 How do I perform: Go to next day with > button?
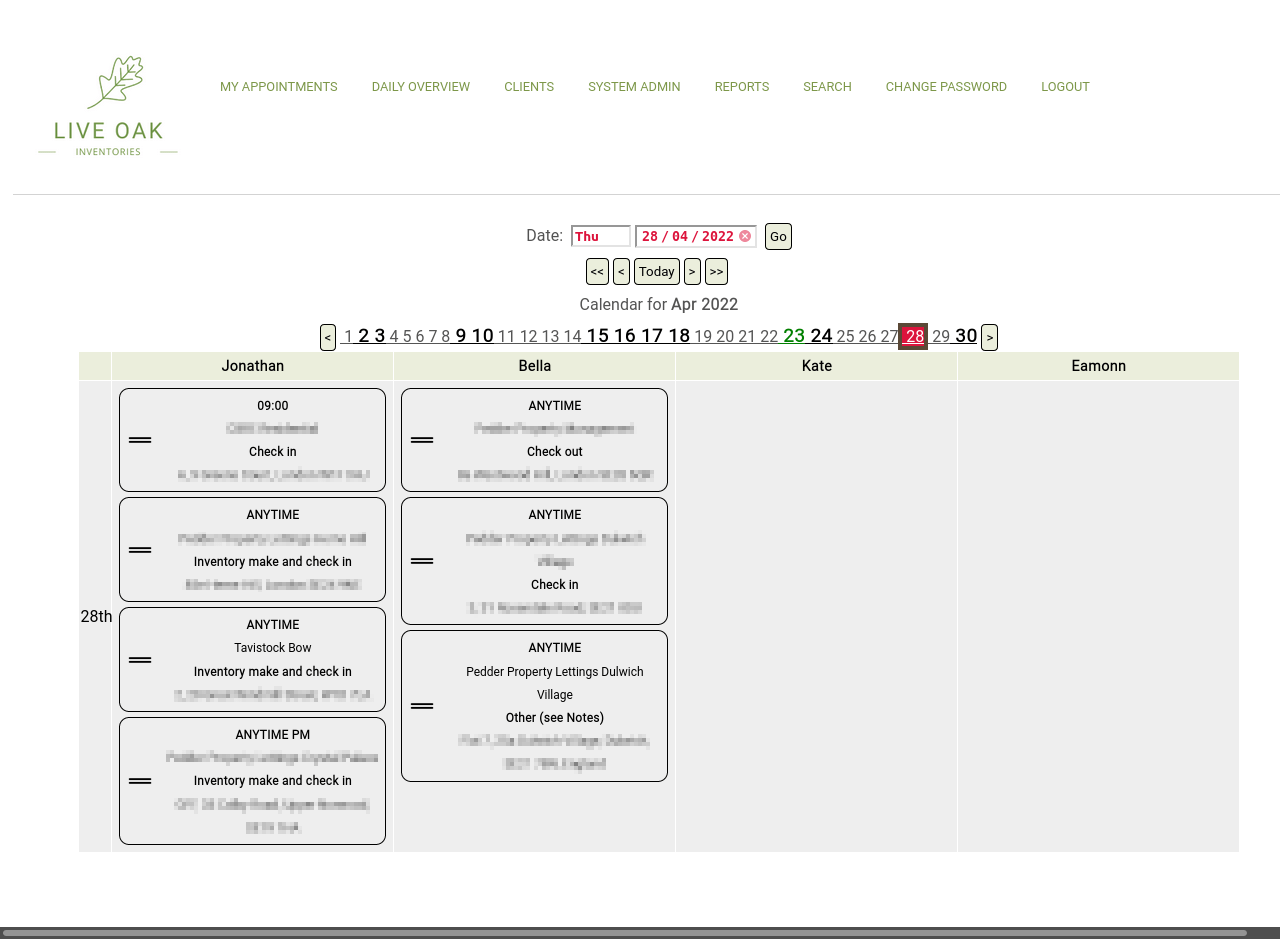coord(692,271)
